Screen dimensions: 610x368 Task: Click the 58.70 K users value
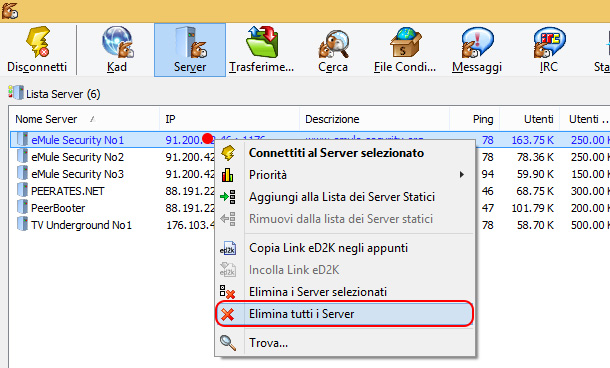click(535, 225)
